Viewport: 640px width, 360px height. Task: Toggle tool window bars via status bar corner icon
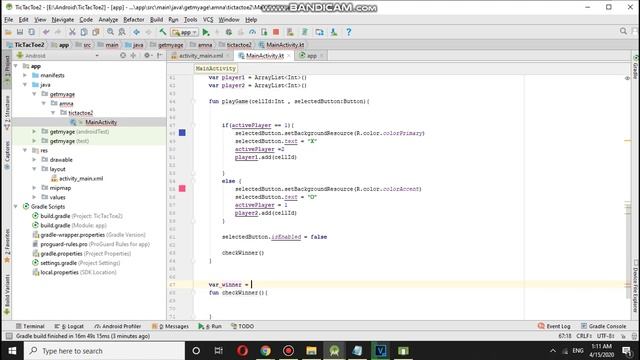tap(9, 336)
